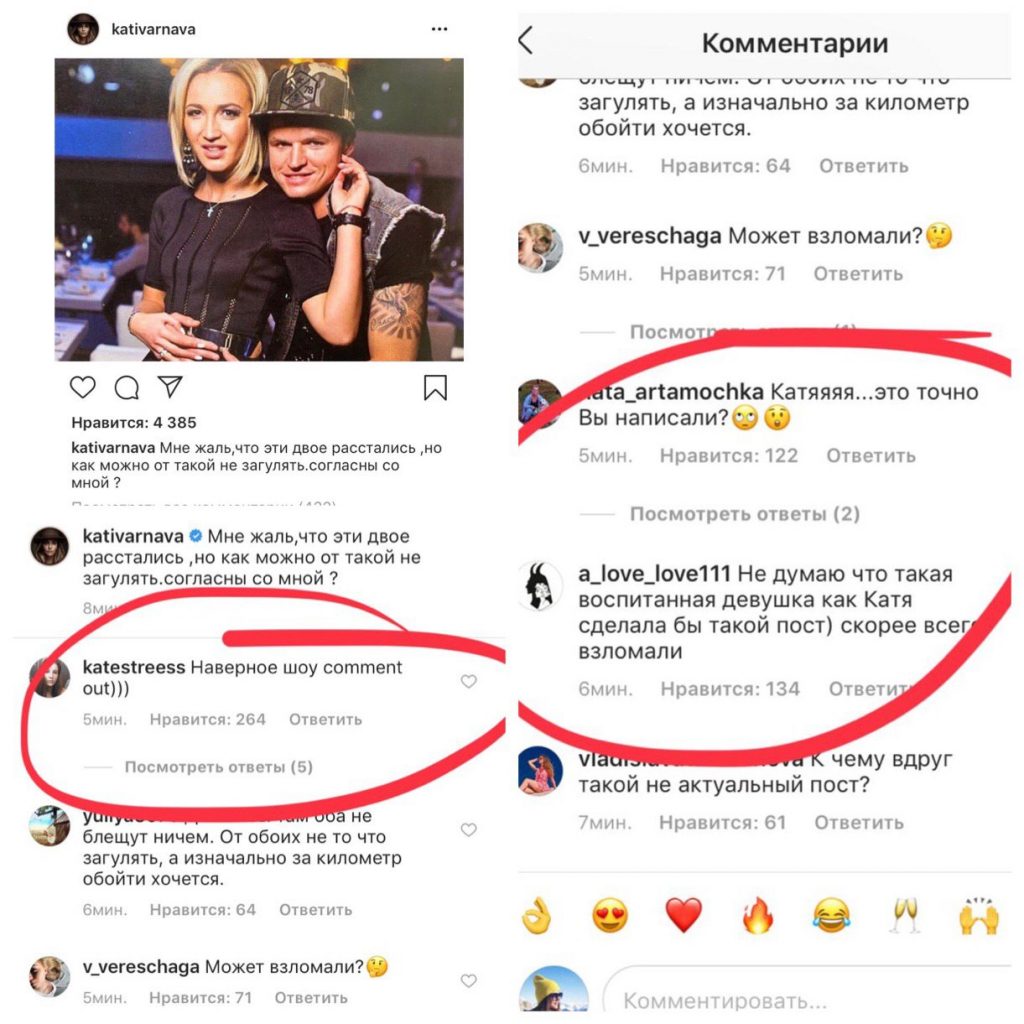Screen dimensions: 1024x1024
Task: Like the katestreess comment heart
Action: coord(468,681)
